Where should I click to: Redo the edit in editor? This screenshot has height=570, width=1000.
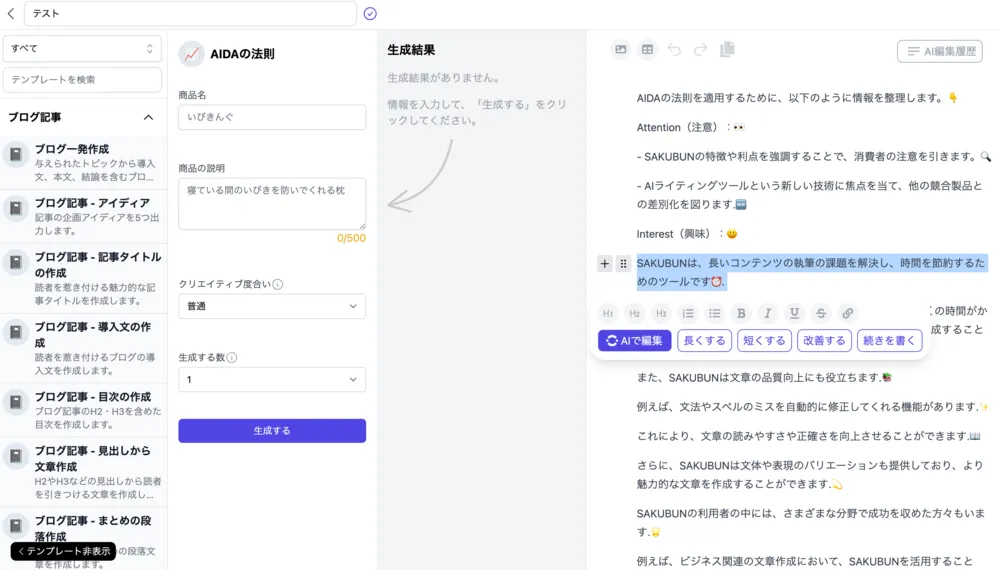coord(700,50)
